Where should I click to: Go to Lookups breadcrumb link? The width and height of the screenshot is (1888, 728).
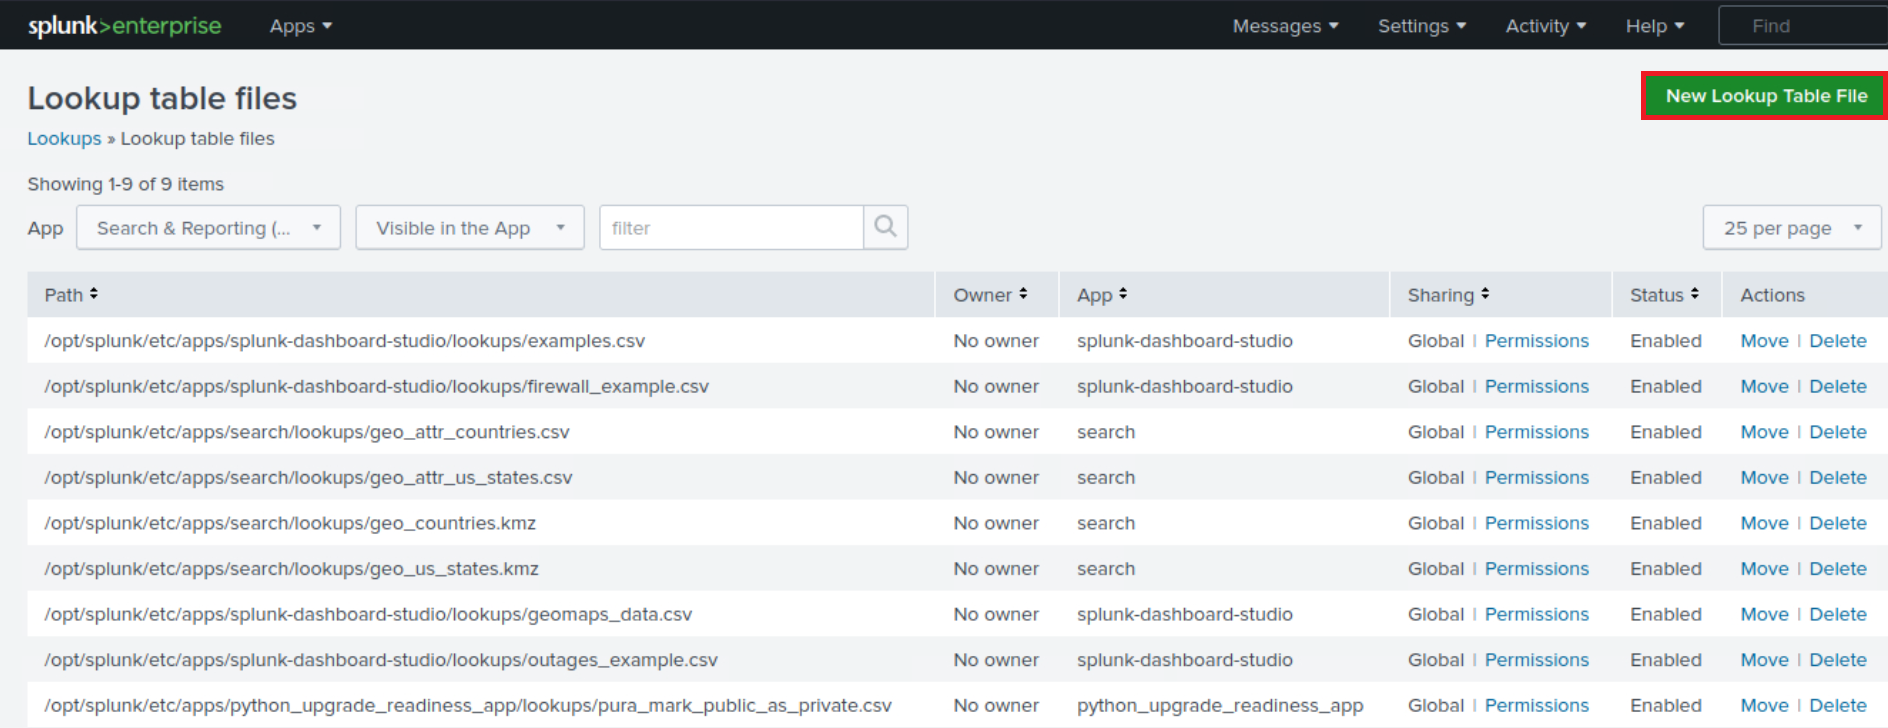click(64, 139)
